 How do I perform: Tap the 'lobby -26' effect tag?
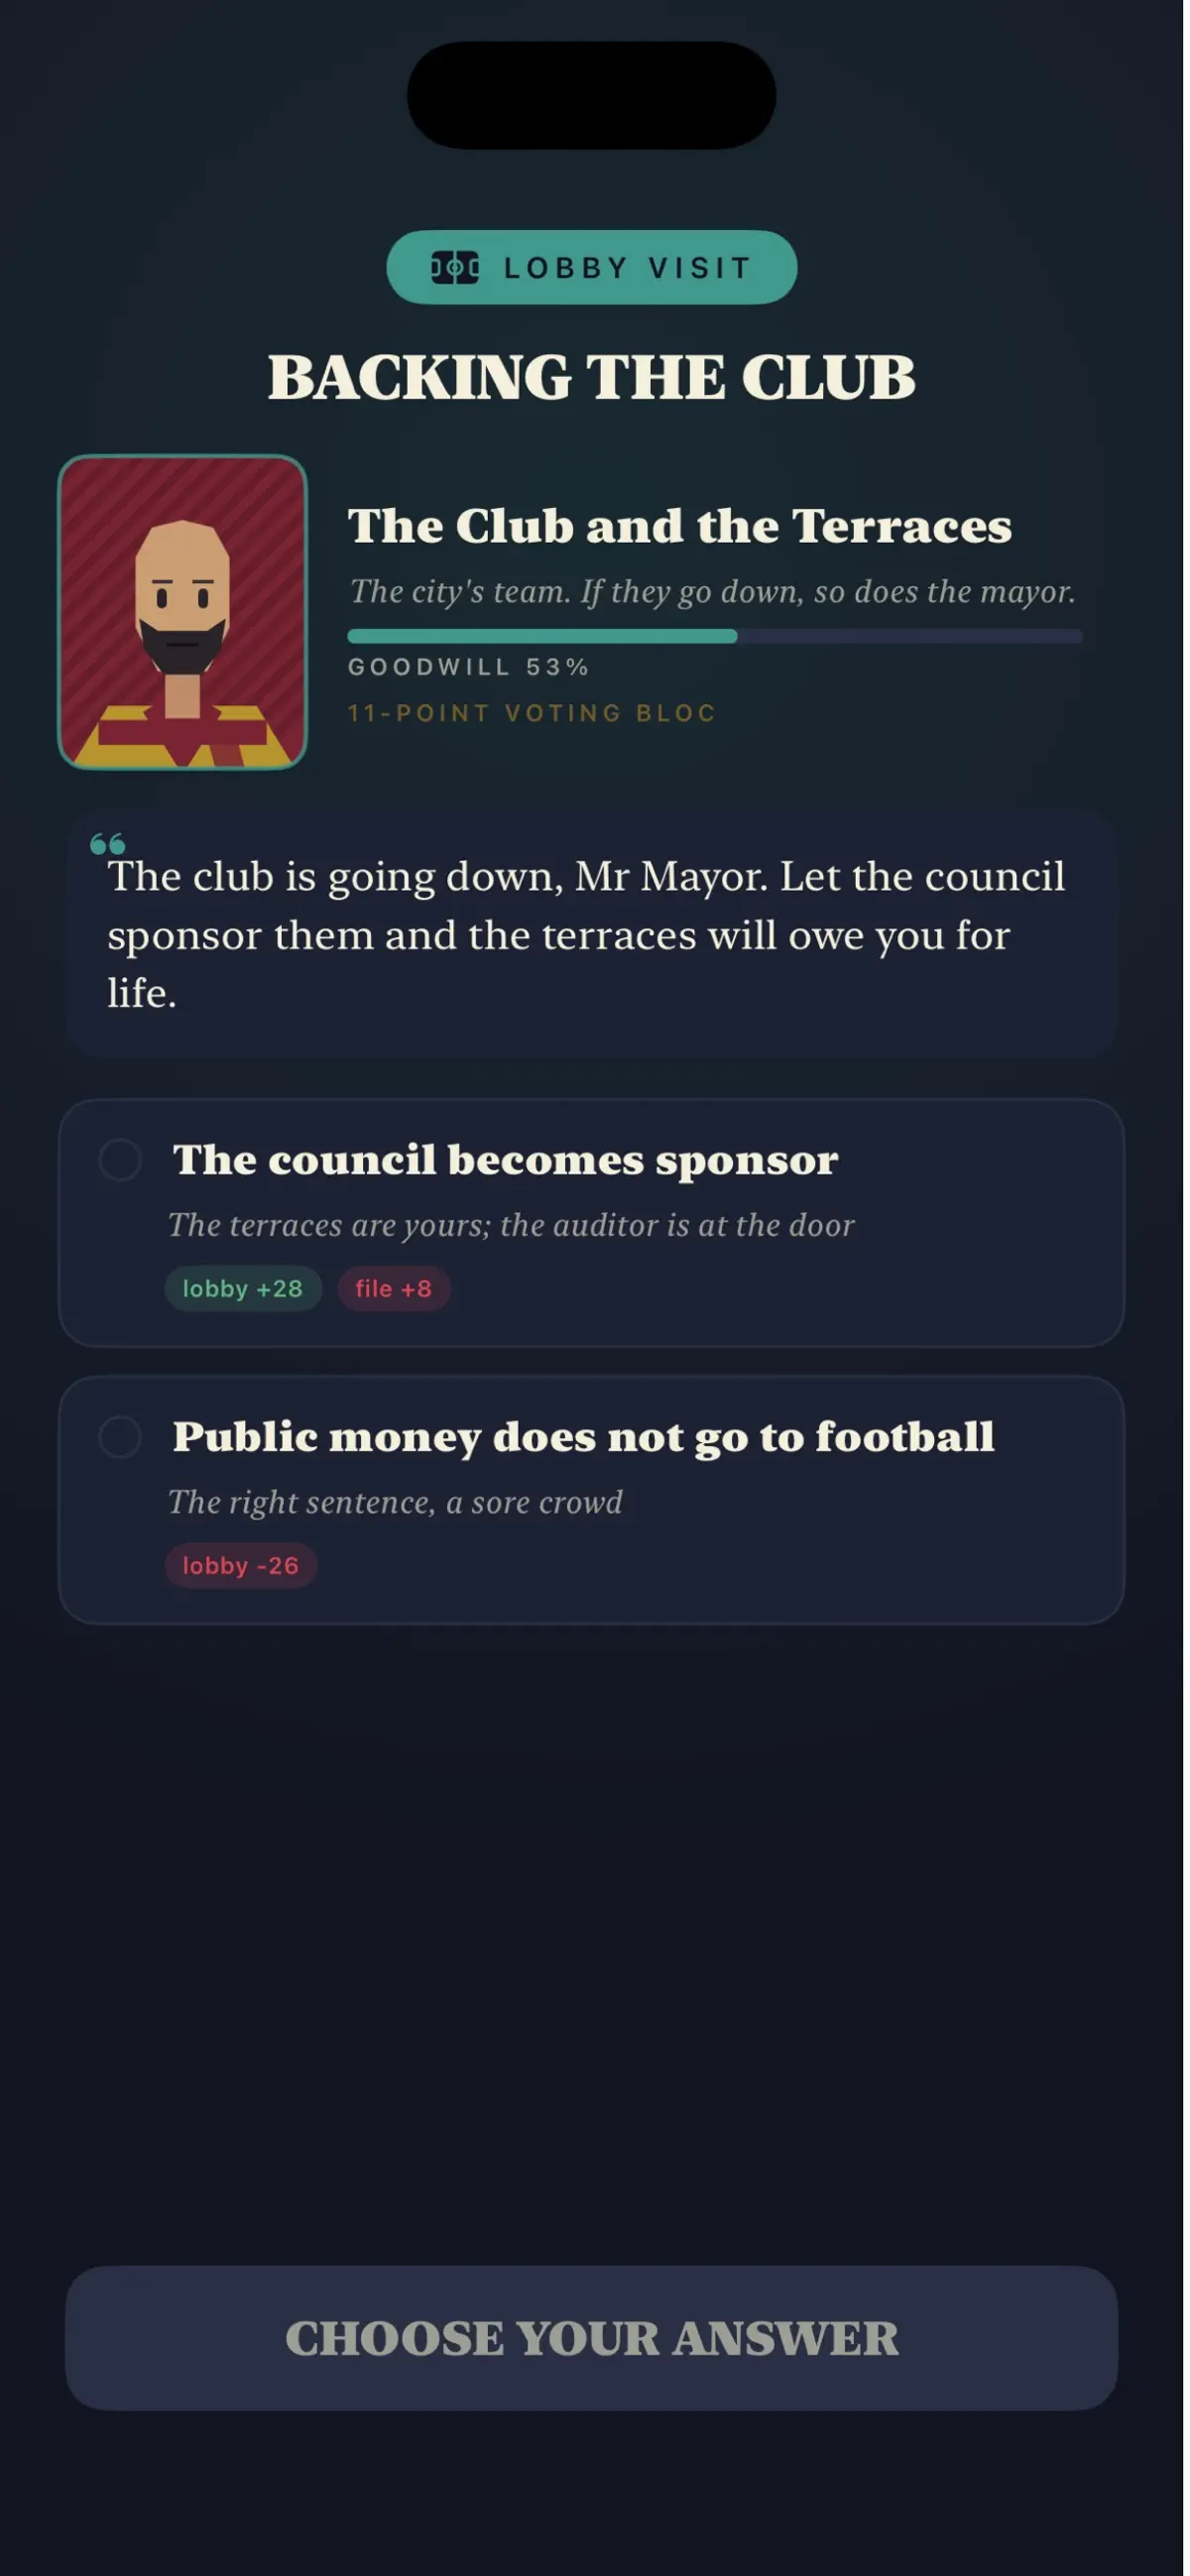point(241,1566)
